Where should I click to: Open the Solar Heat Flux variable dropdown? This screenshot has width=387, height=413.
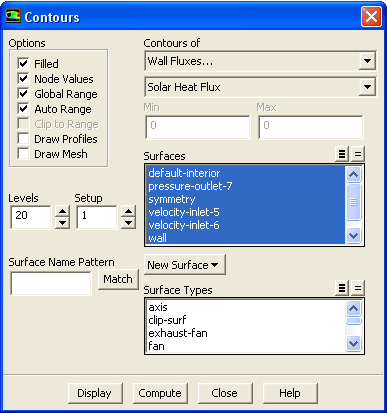[x=367, y=87]
